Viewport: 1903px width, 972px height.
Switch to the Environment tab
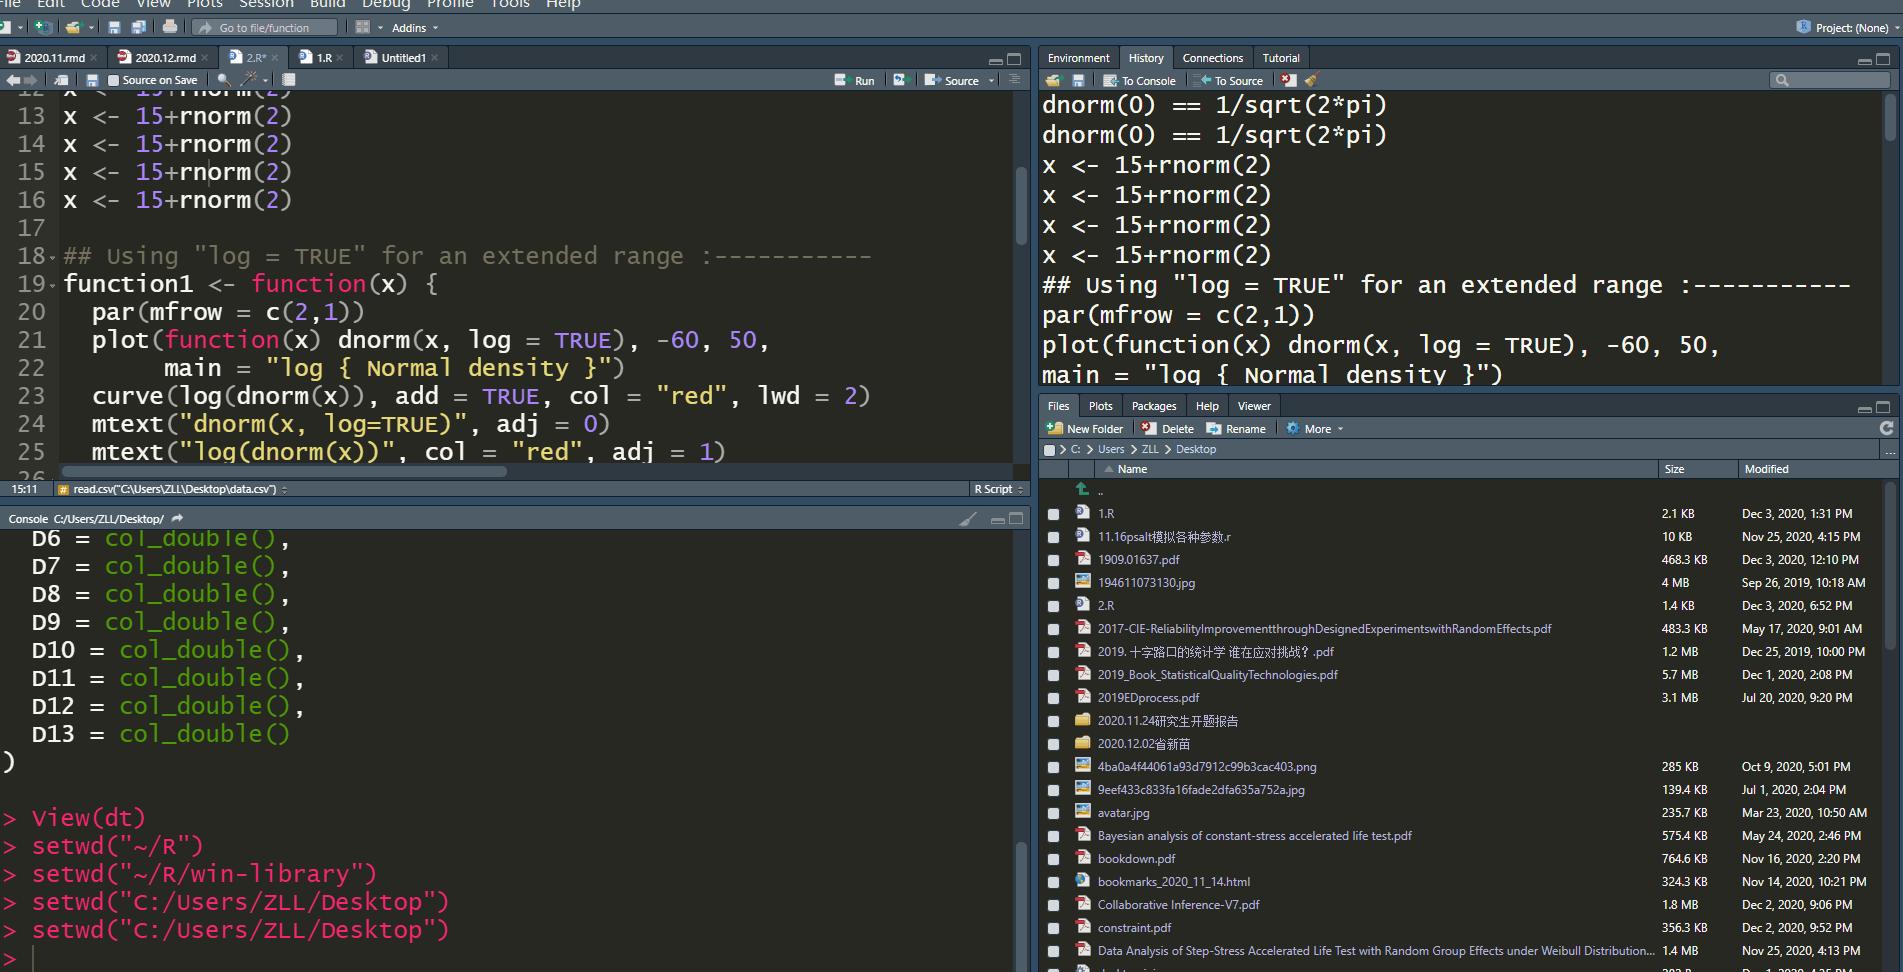click(1078, 58)
